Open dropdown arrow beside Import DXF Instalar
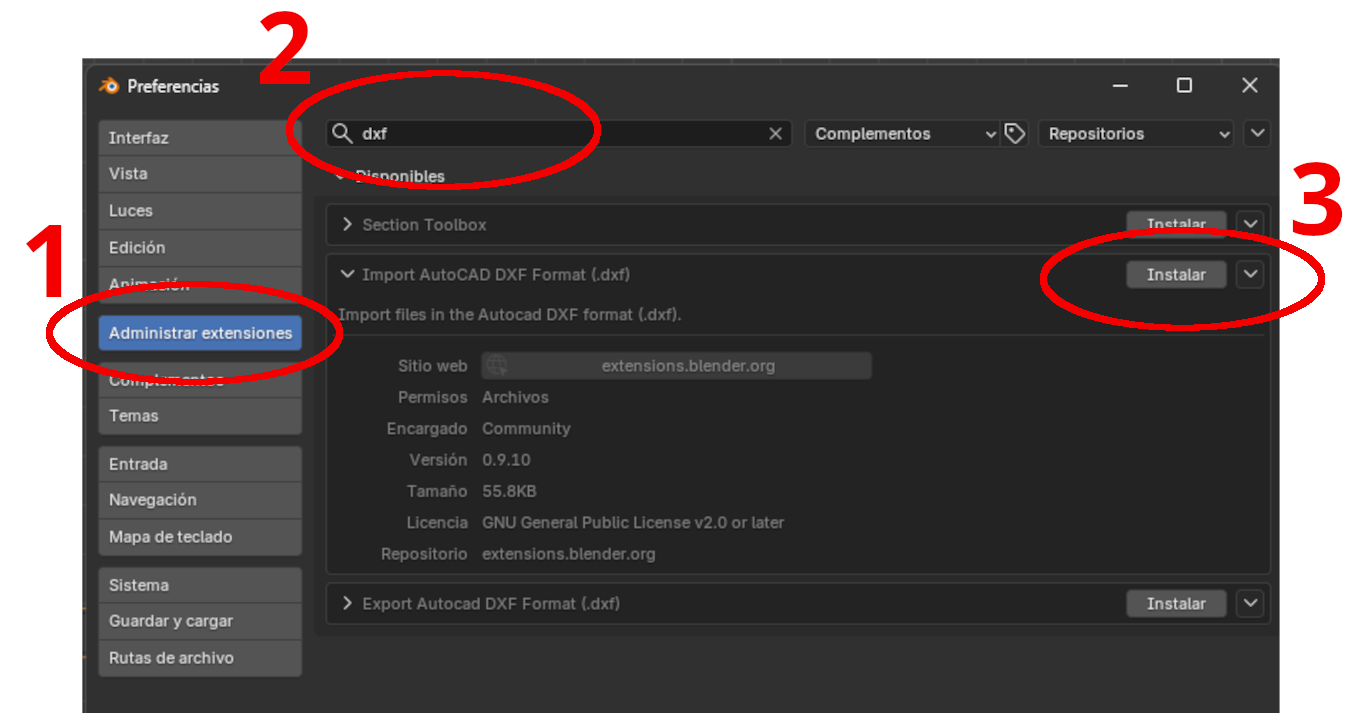 click(x=1250, y=274)
